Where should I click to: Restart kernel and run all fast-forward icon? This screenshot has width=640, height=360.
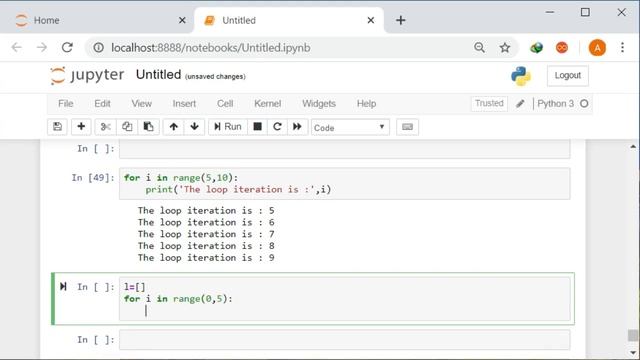point(298,127)
